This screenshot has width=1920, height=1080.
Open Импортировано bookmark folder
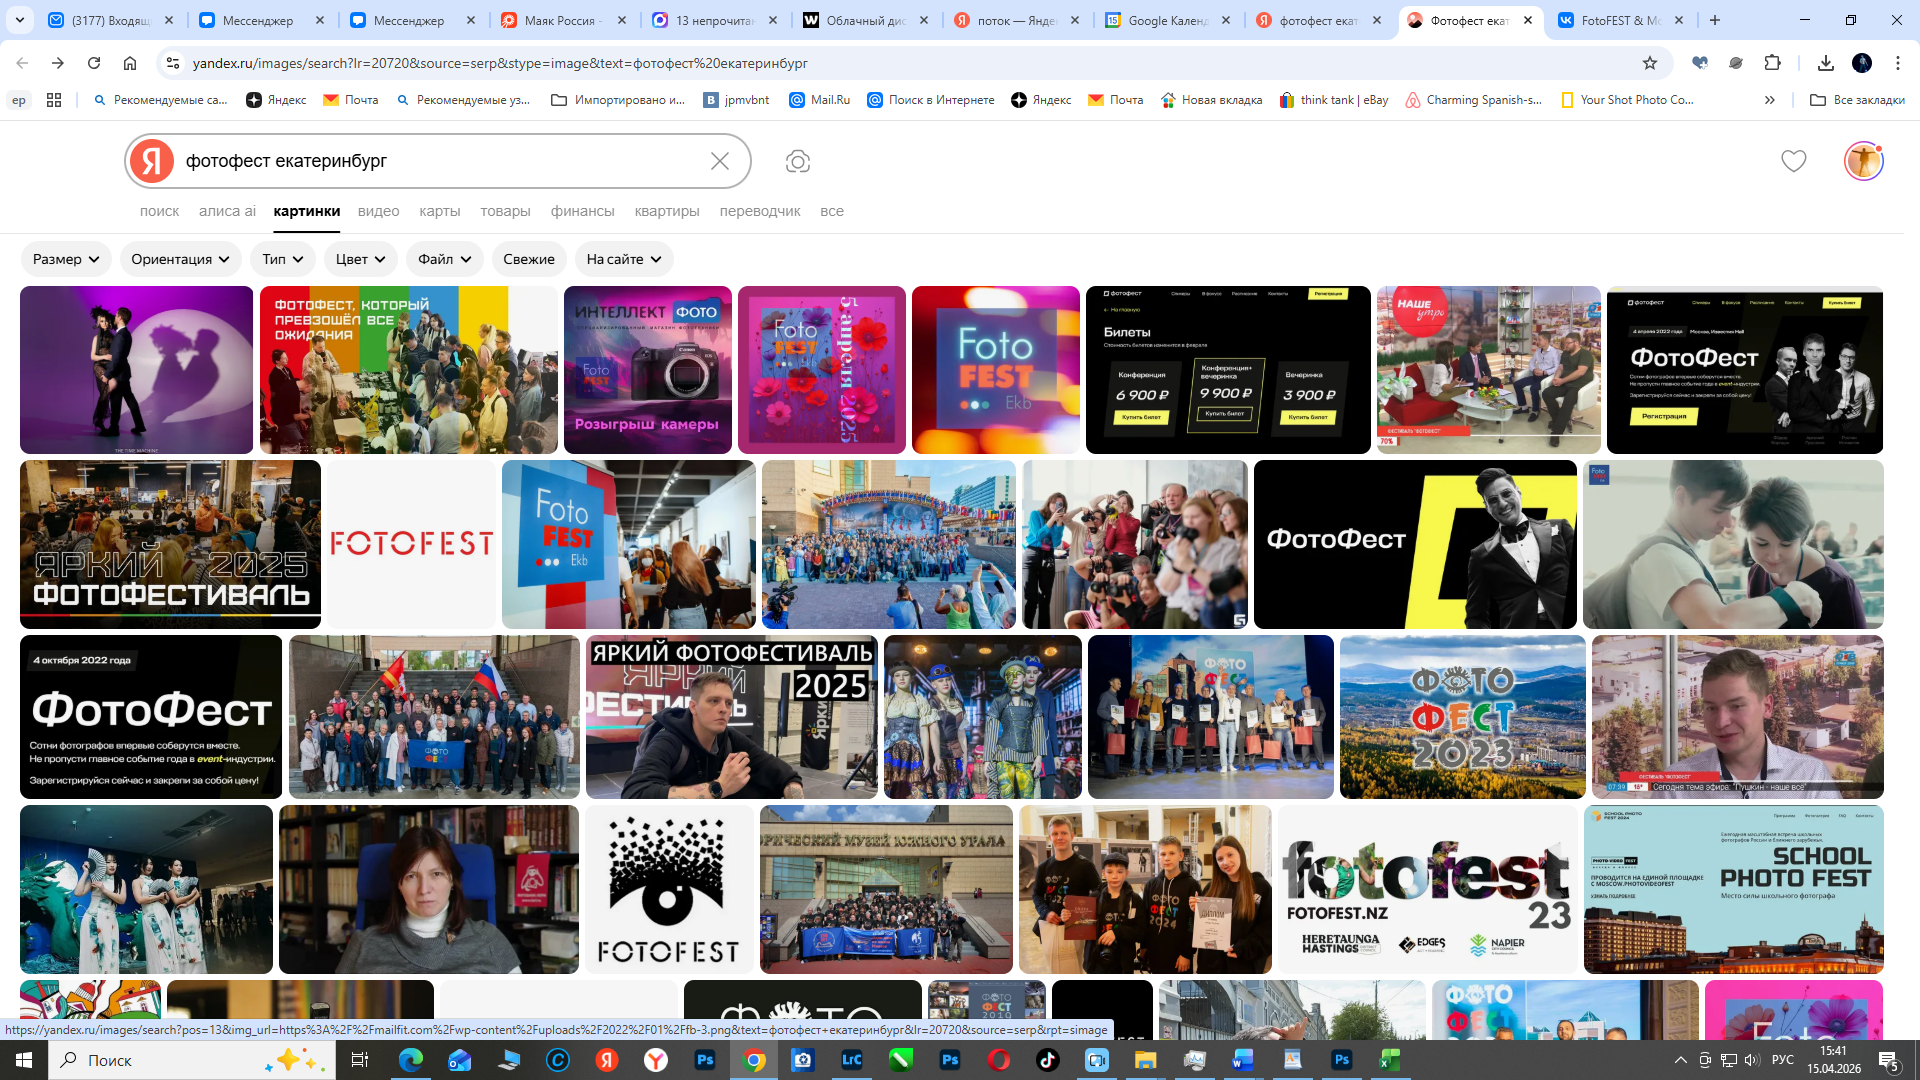(x=618, y=100)
